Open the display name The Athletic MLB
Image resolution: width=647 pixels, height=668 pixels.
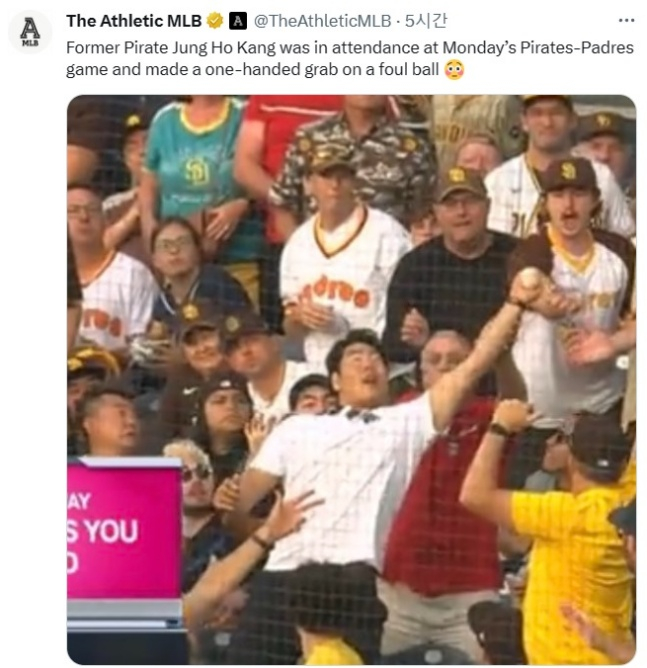(x=134, y=21)
